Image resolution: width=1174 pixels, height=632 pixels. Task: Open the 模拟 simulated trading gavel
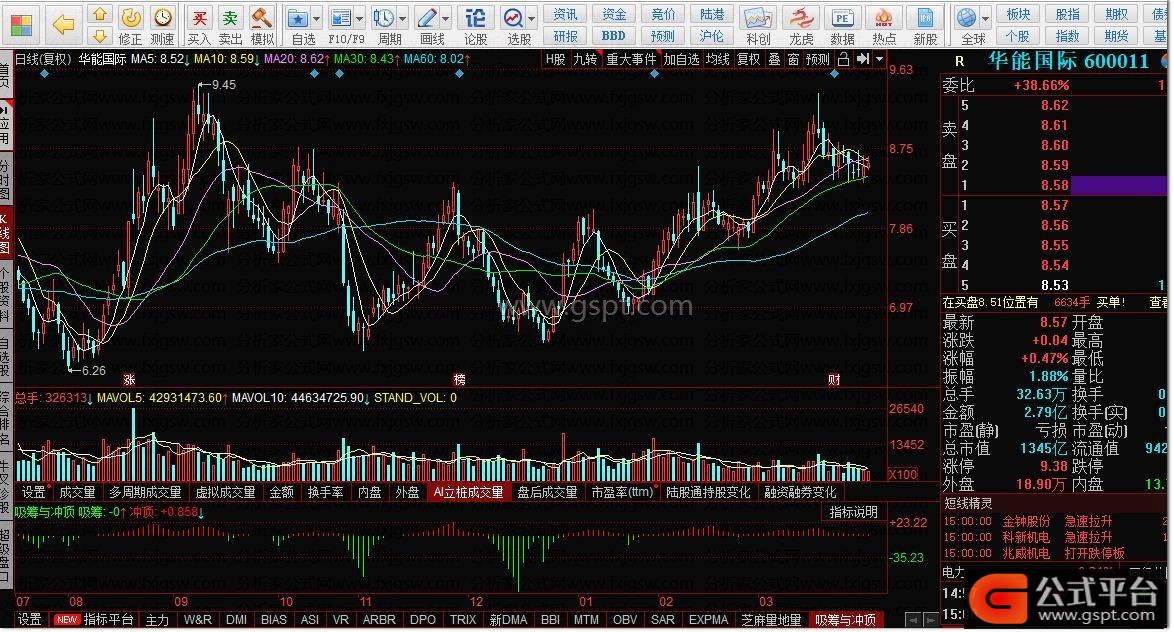261,25
